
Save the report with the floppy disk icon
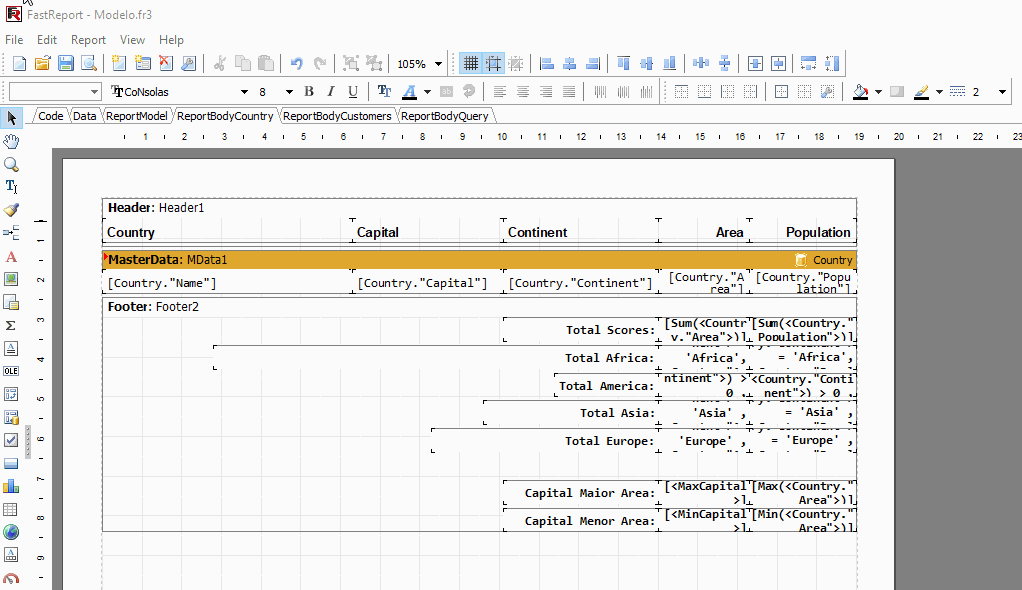(65, 63)
